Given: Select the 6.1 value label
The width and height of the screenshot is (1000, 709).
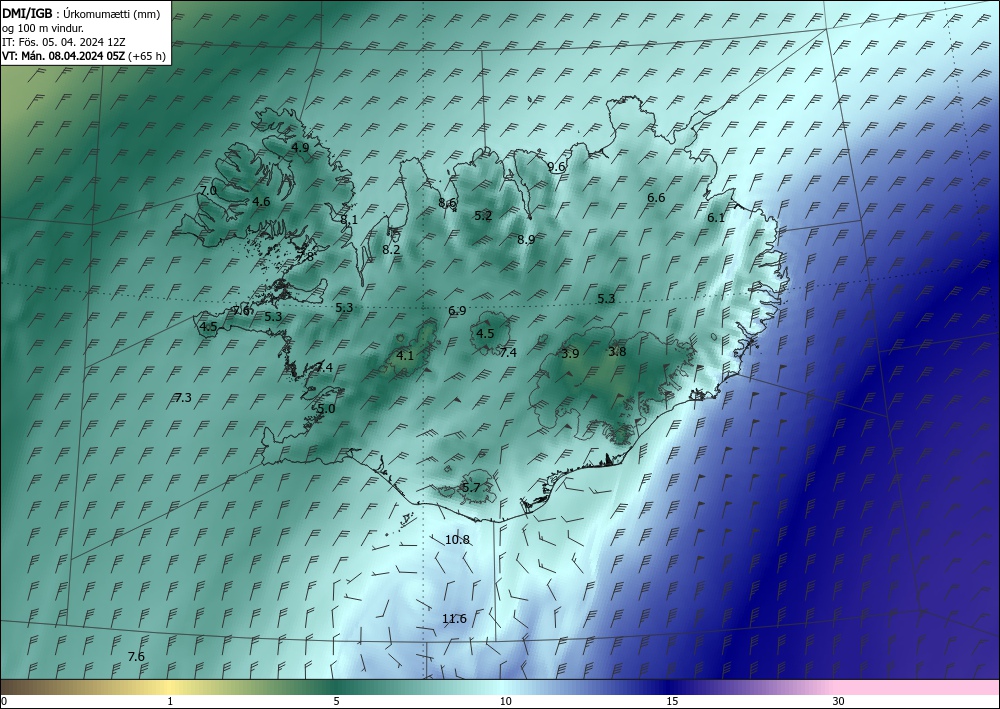Looking at the screenshot, I should (716, 217).
